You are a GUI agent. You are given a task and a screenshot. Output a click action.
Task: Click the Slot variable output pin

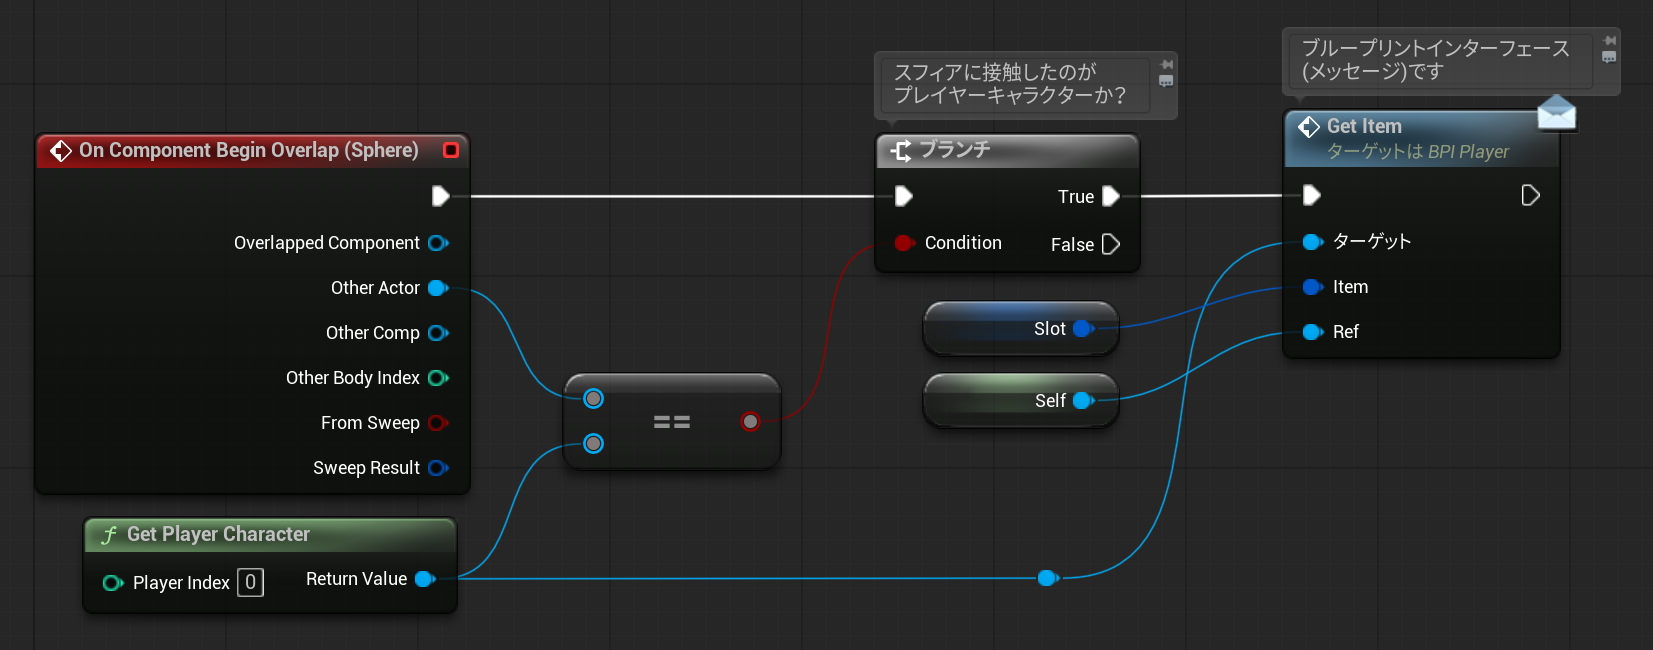point(1083,329)
